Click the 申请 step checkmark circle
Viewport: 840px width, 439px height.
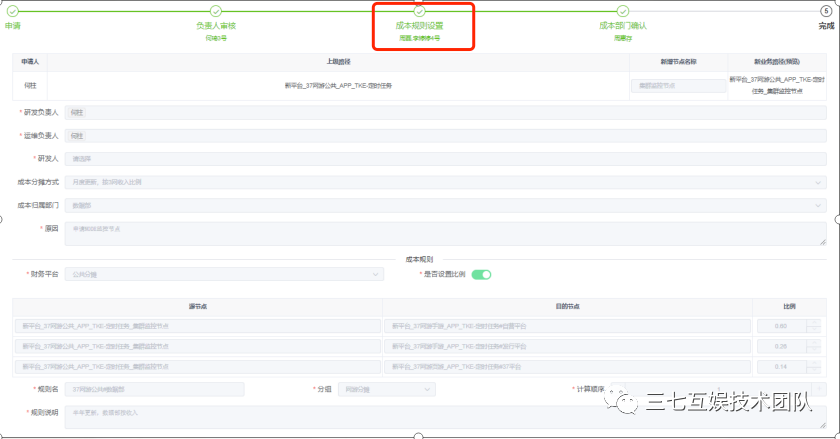[13, 11]
